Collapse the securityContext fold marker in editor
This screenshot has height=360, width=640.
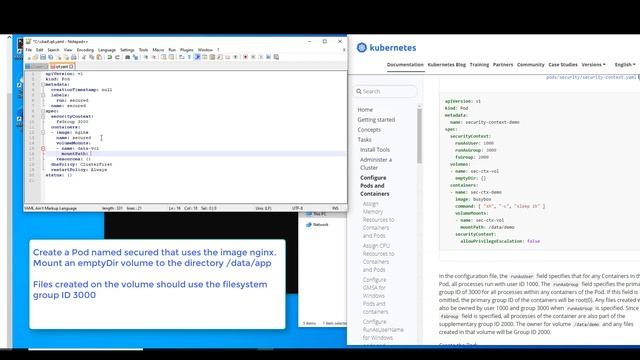point(43,116)
